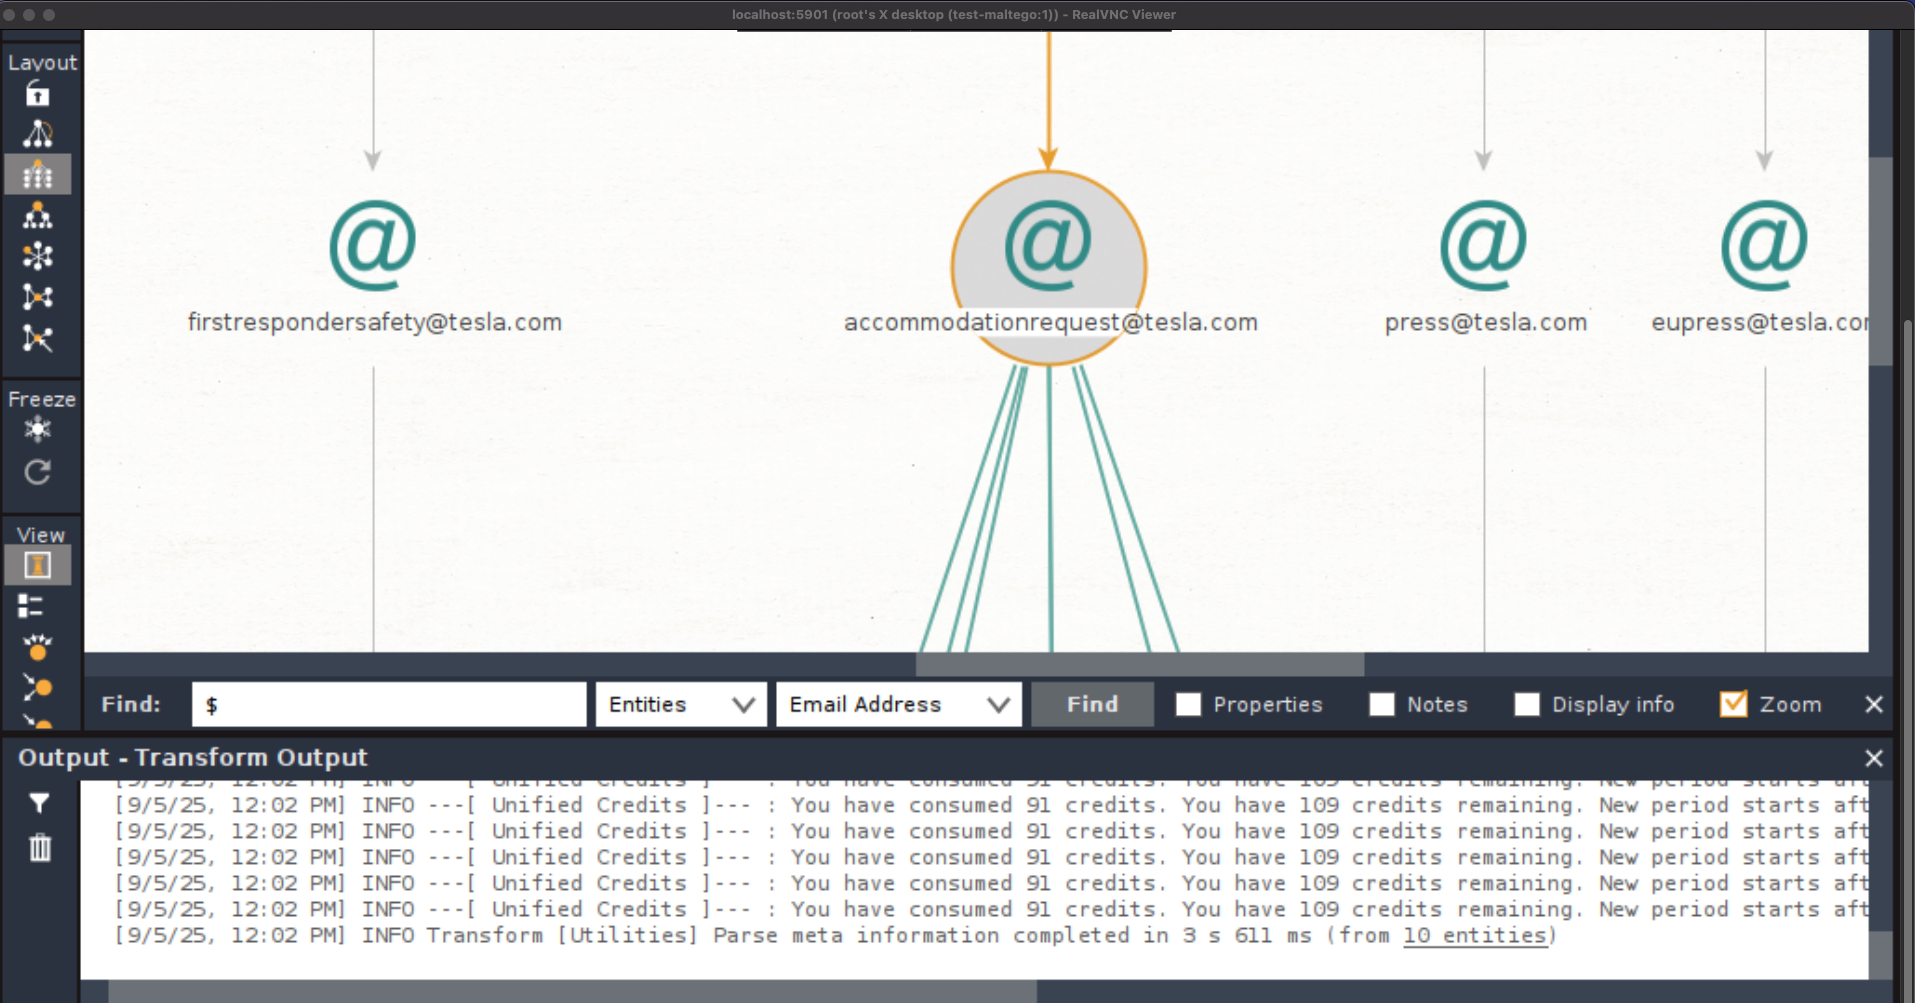Screen dimensions: 1915x1003
Task: Click the accommodationrequest@tesla.com label text
Action: tap(1051, 323)
